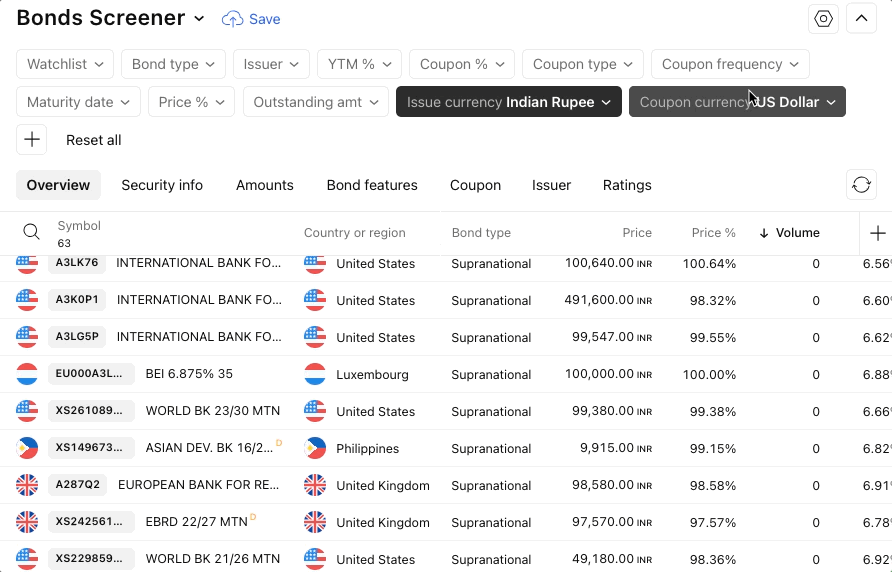Open the Price % filter dropdown

coord(191,102)
